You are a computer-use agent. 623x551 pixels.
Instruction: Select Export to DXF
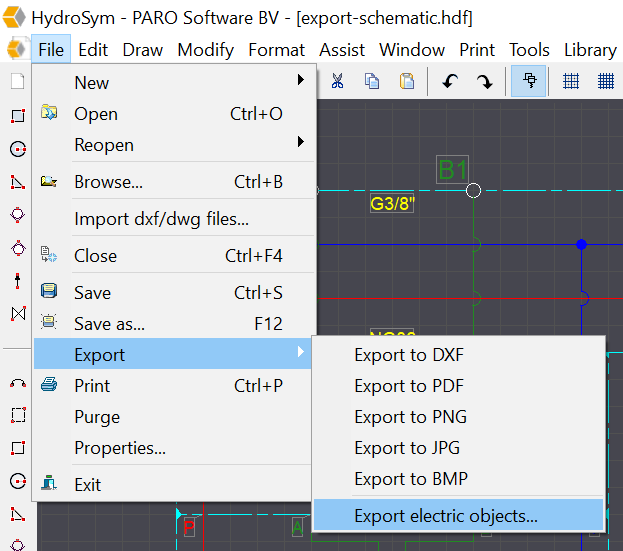[x=459, y=355]
